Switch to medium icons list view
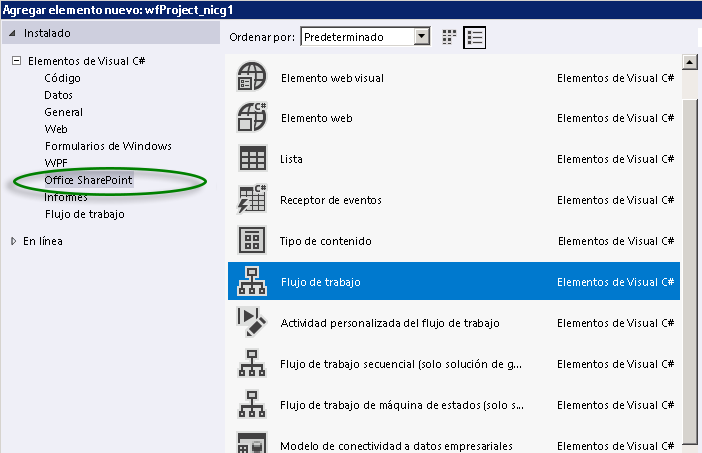Viewport: 702px width, 453px height. [x=475, y=37]
